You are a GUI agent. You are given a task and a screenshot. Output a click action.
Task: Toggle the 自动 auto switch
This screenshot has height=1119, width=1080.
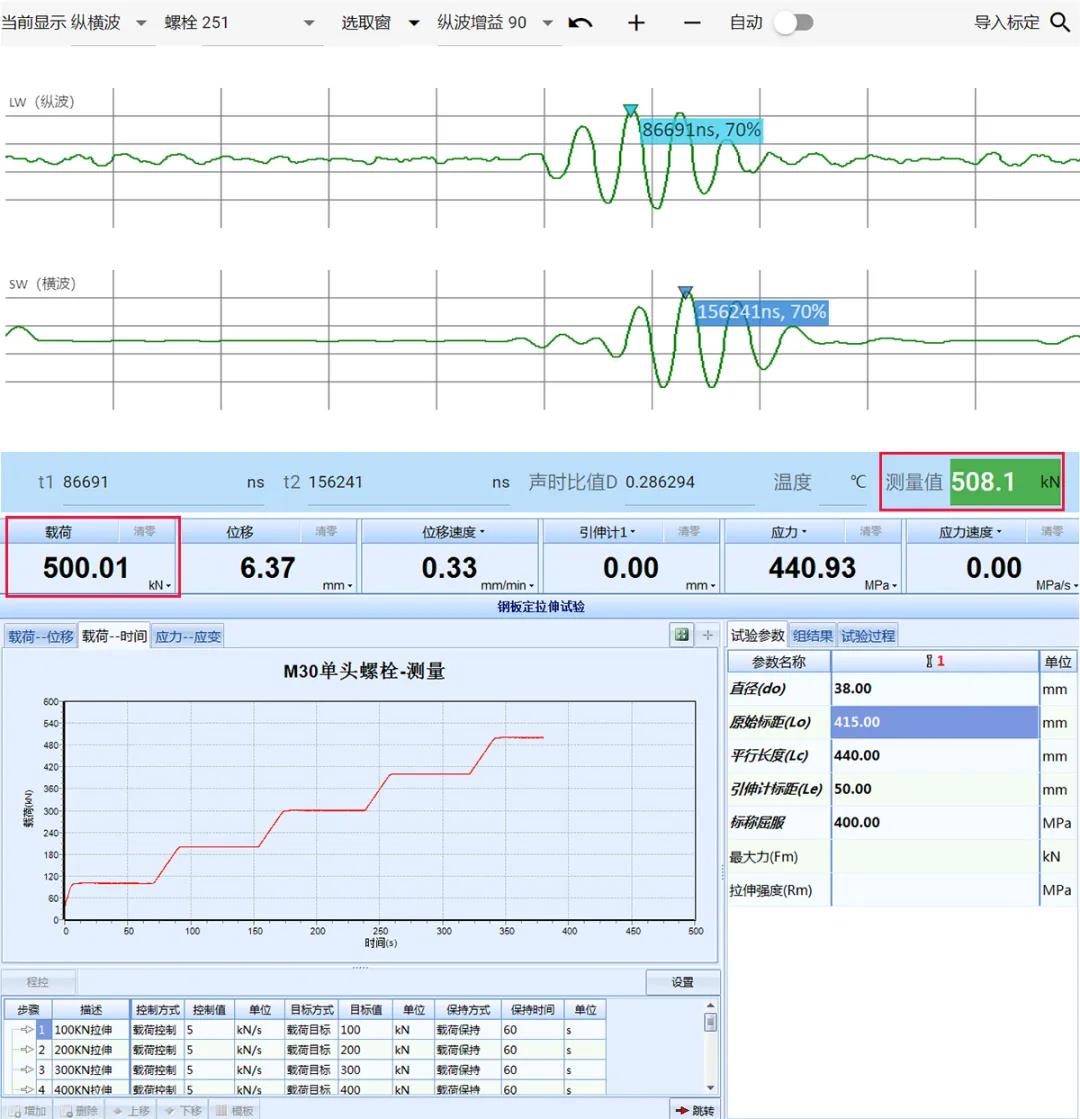tap(793, 22)
